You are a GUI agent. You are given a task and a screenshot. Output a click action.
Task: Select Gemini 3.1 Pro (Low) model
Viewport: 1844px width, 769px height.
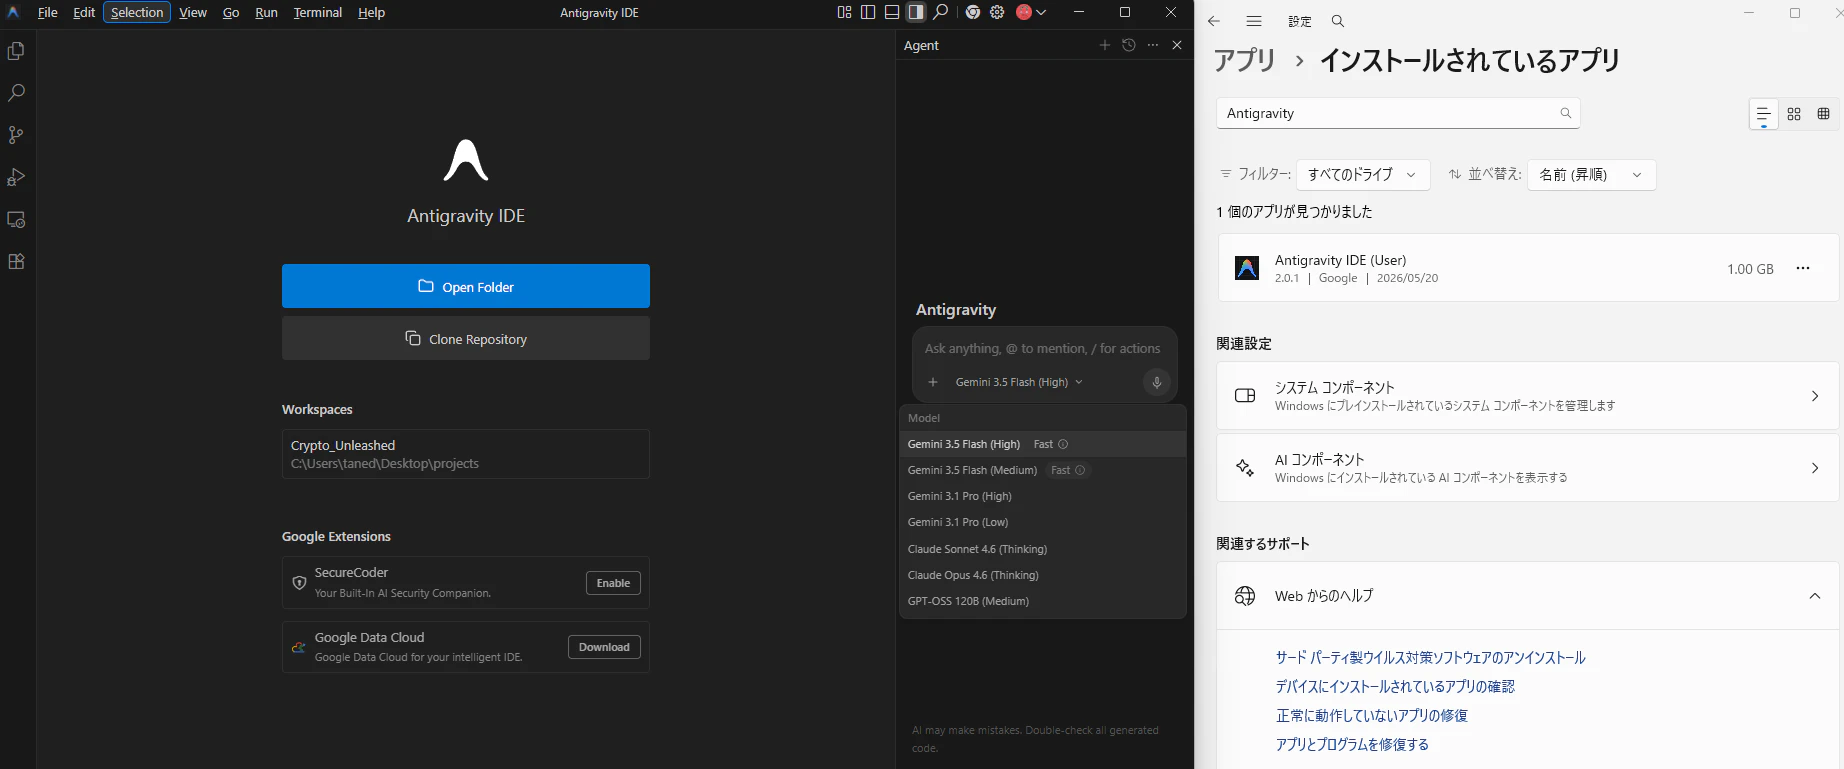(x=1043, y=522)
